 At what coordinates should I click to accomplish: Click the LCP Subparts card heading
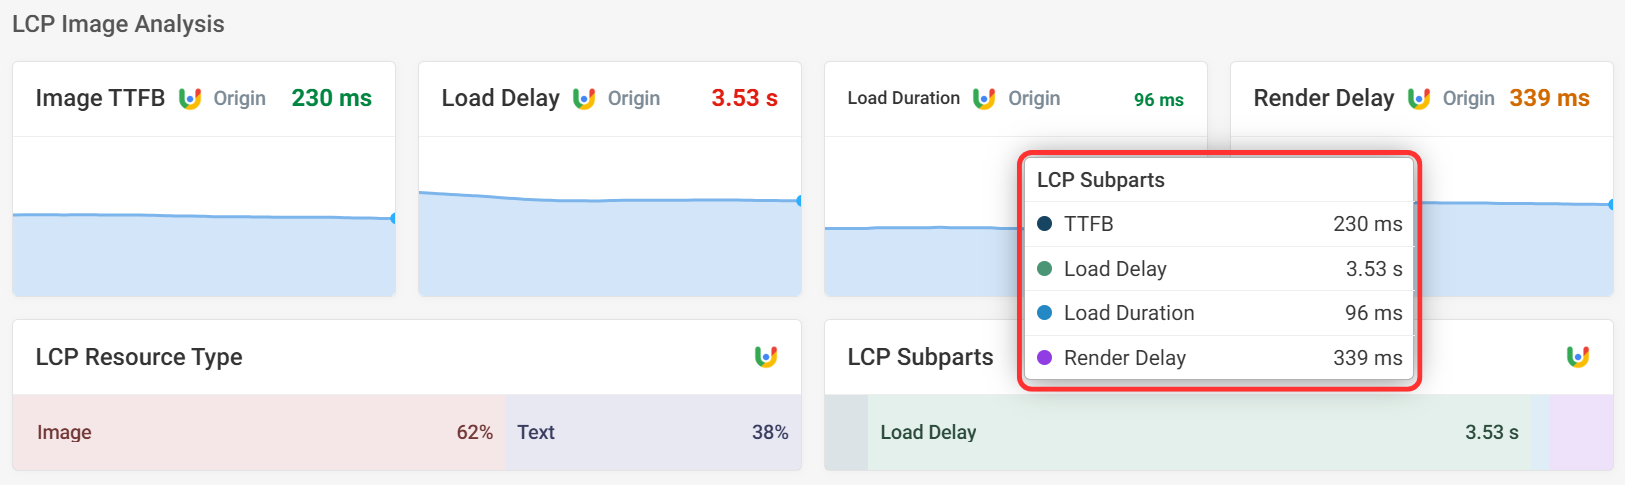(x=921, y=357)
